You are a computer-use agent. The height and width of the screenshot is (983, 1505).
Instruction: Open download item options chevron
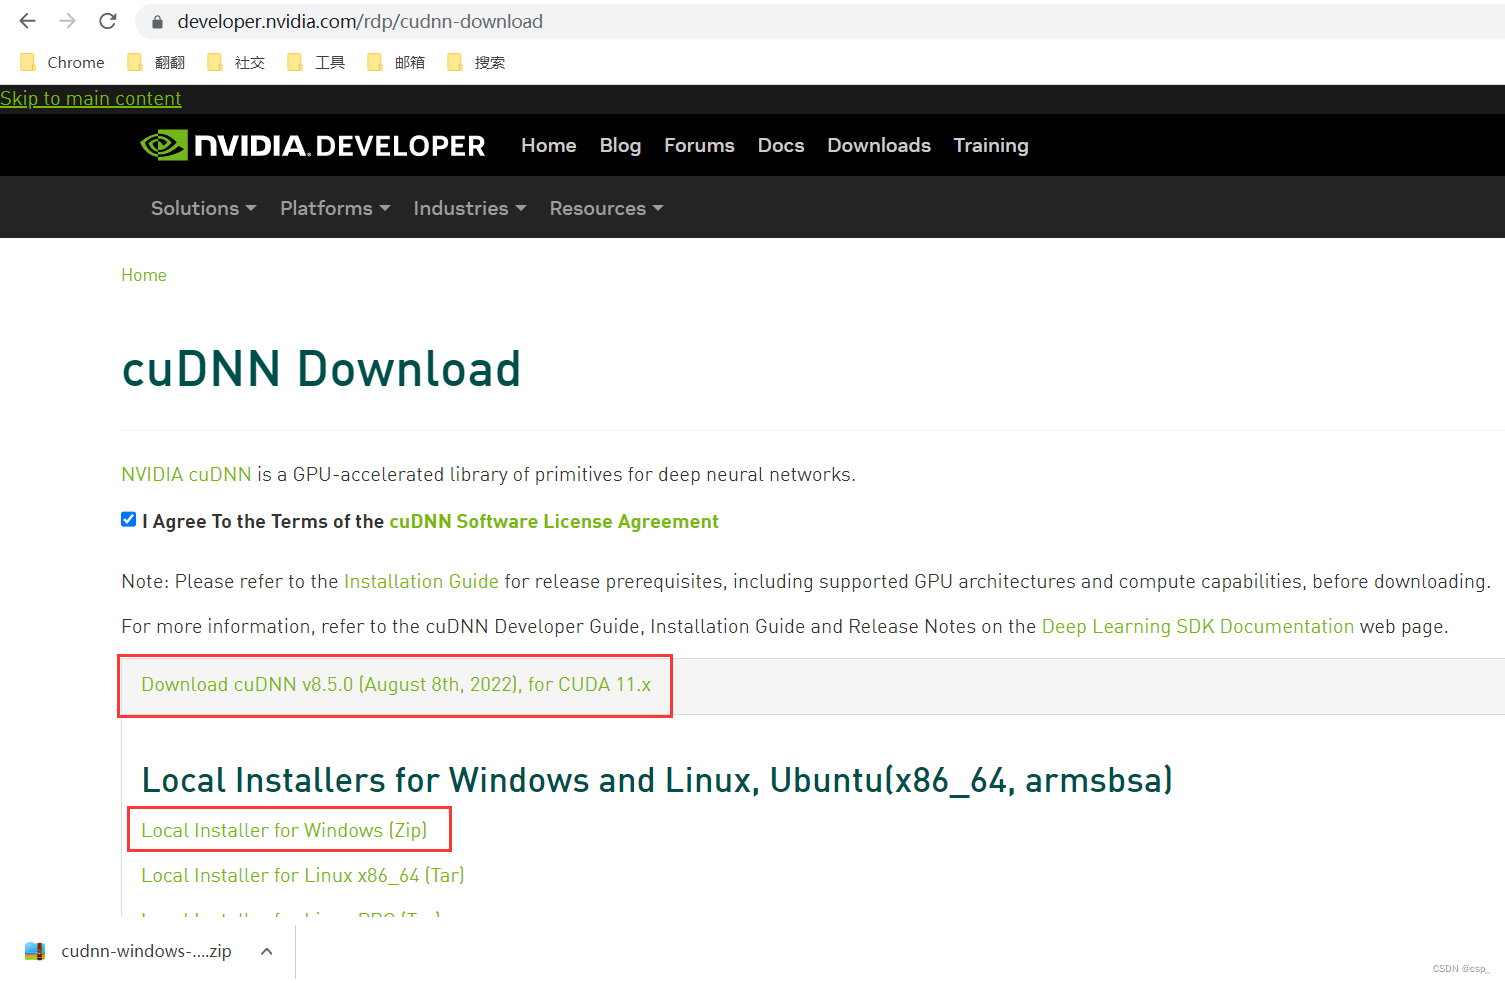point(266,951)
